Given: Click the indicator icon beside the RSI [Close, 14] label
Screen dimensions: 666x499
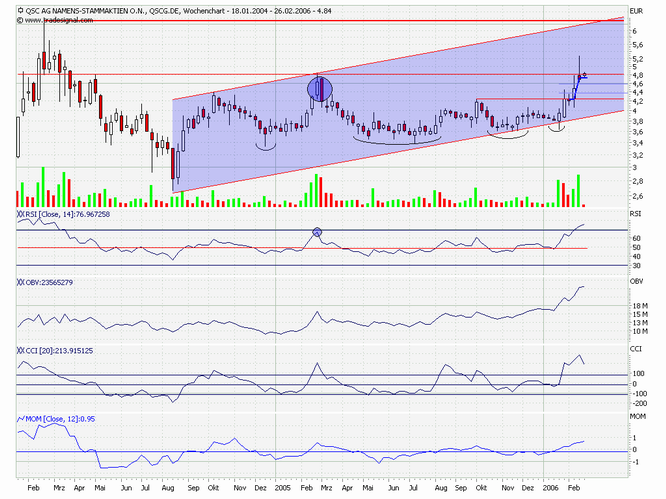Looking at the screenshot, I should (20, 214).
